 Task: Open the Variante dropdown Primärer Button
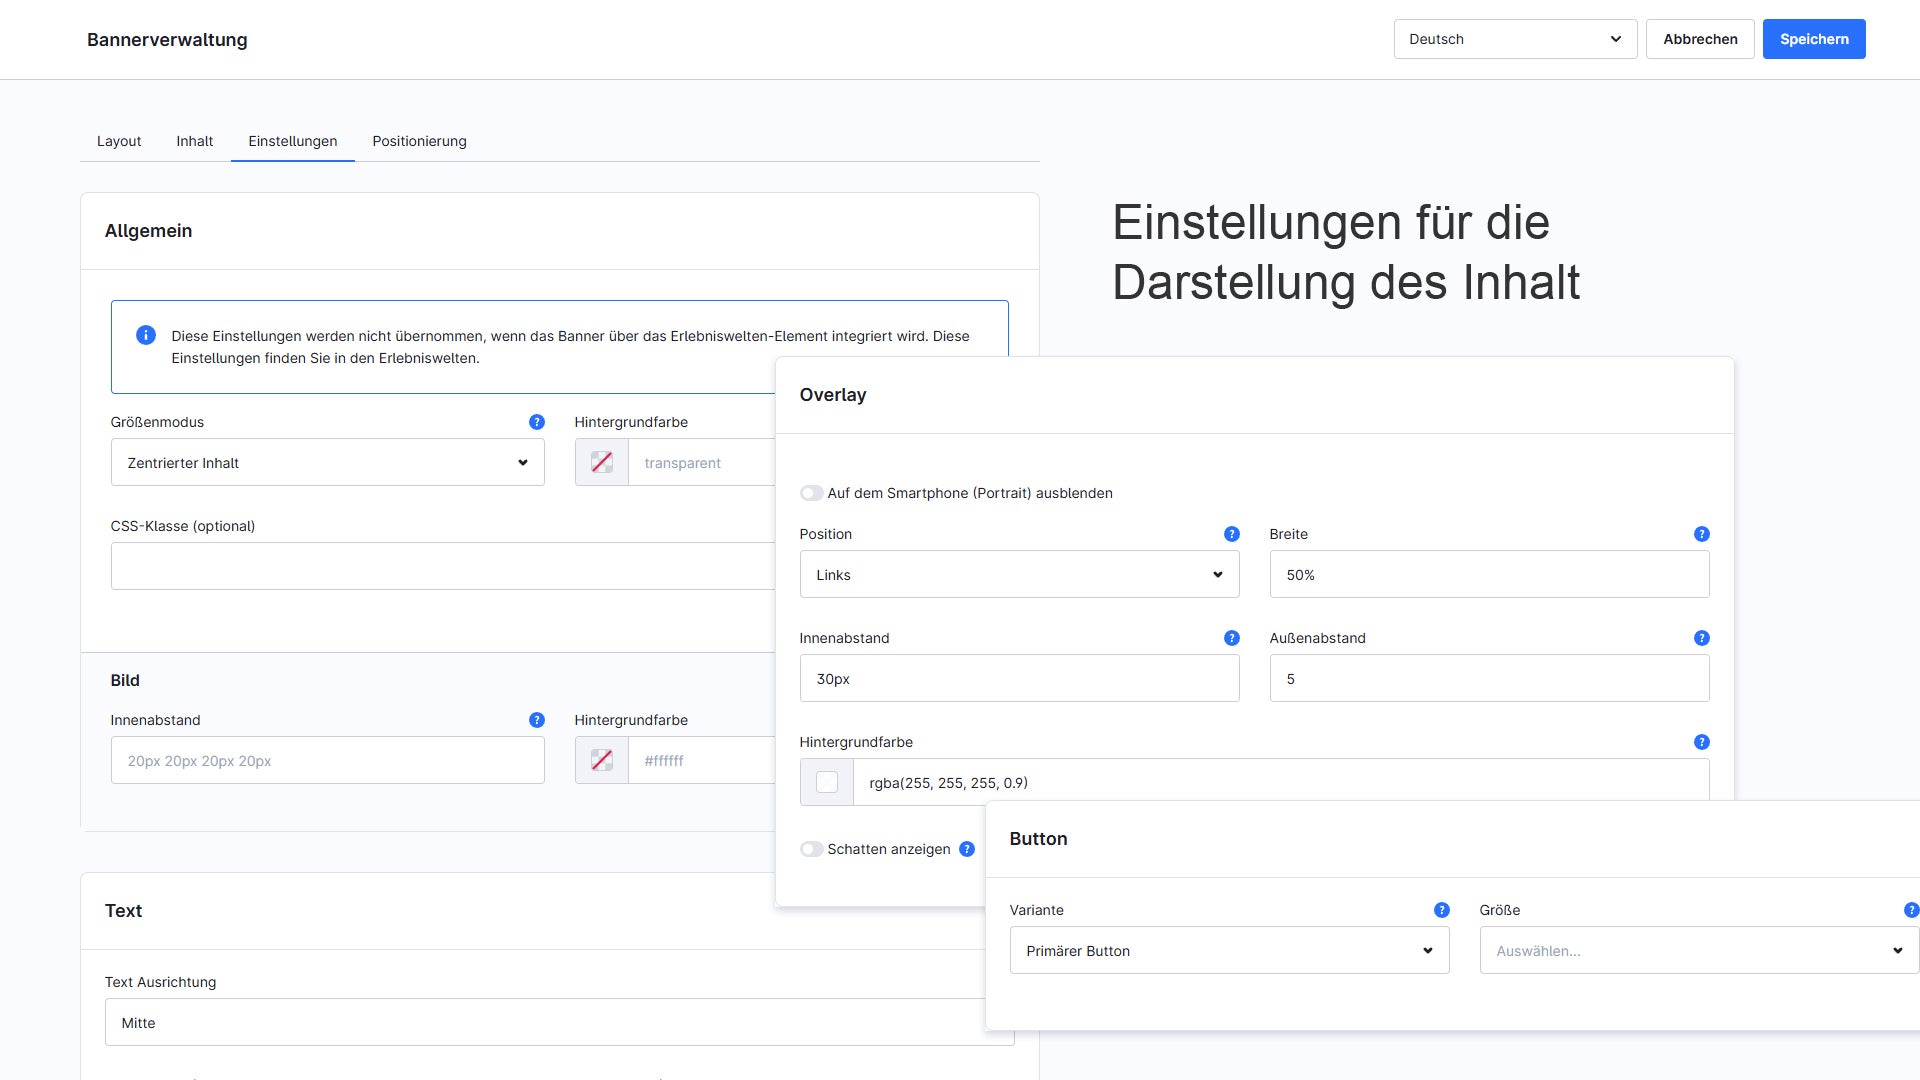tap(1230, 950)
